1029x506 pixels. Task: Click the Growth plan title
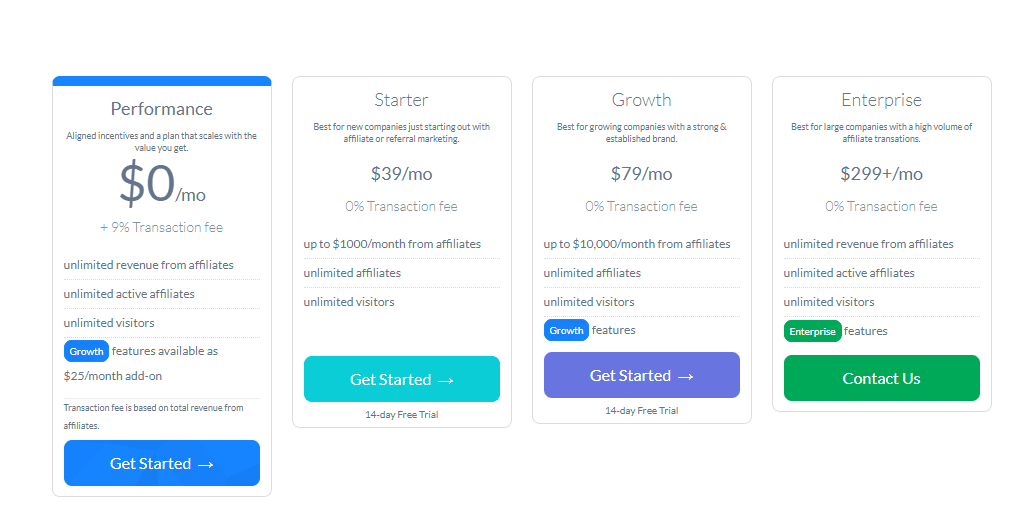[641, 100]
